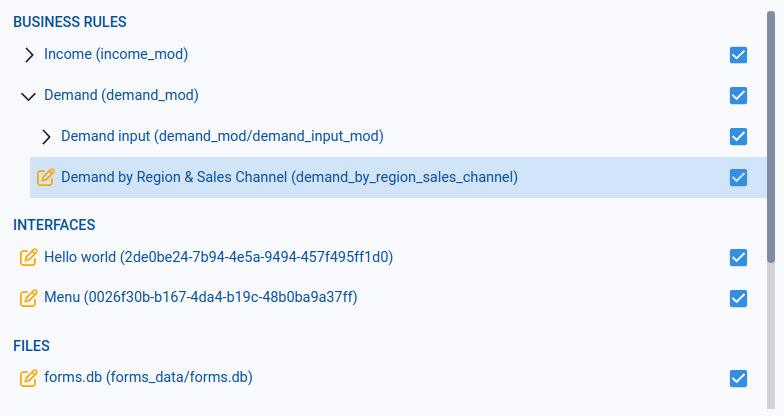Viewport: 784px width, 416px height.
Task: Uncheck the forms.db file checkbox
Action: (x=739, y=378)
